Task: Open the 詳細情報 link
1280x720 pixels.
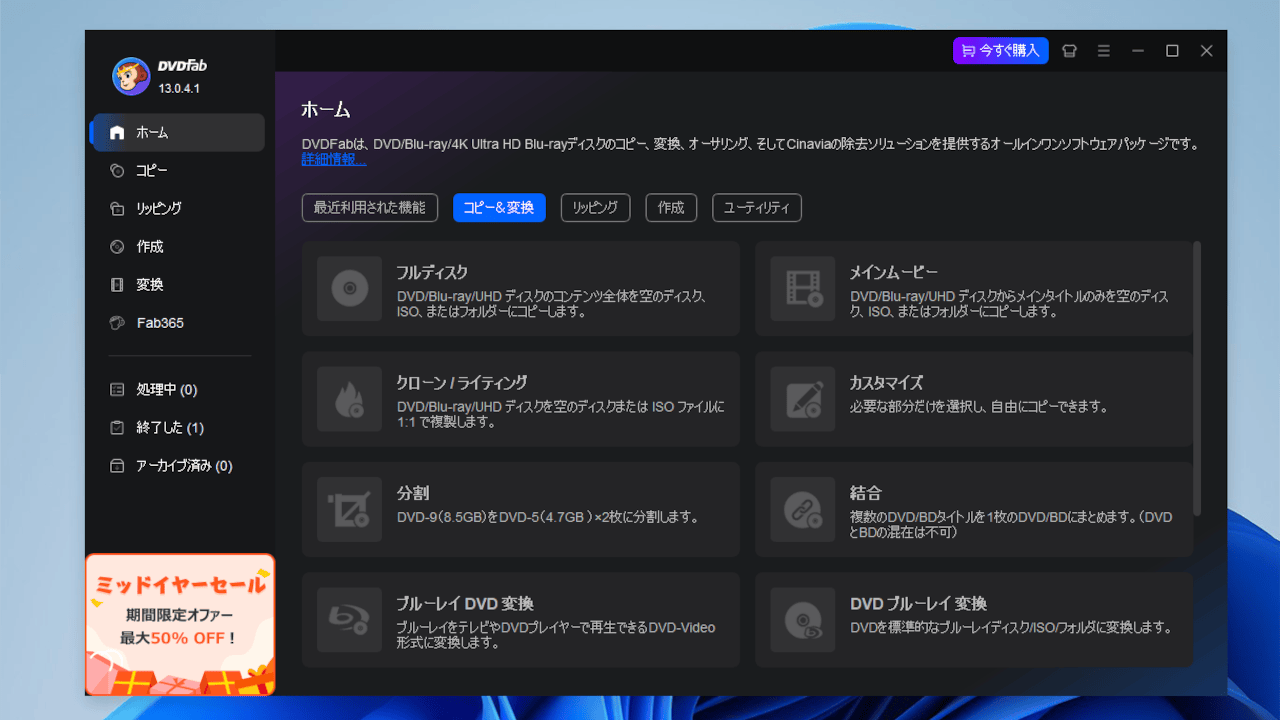Action: click(x=334, y=159)
